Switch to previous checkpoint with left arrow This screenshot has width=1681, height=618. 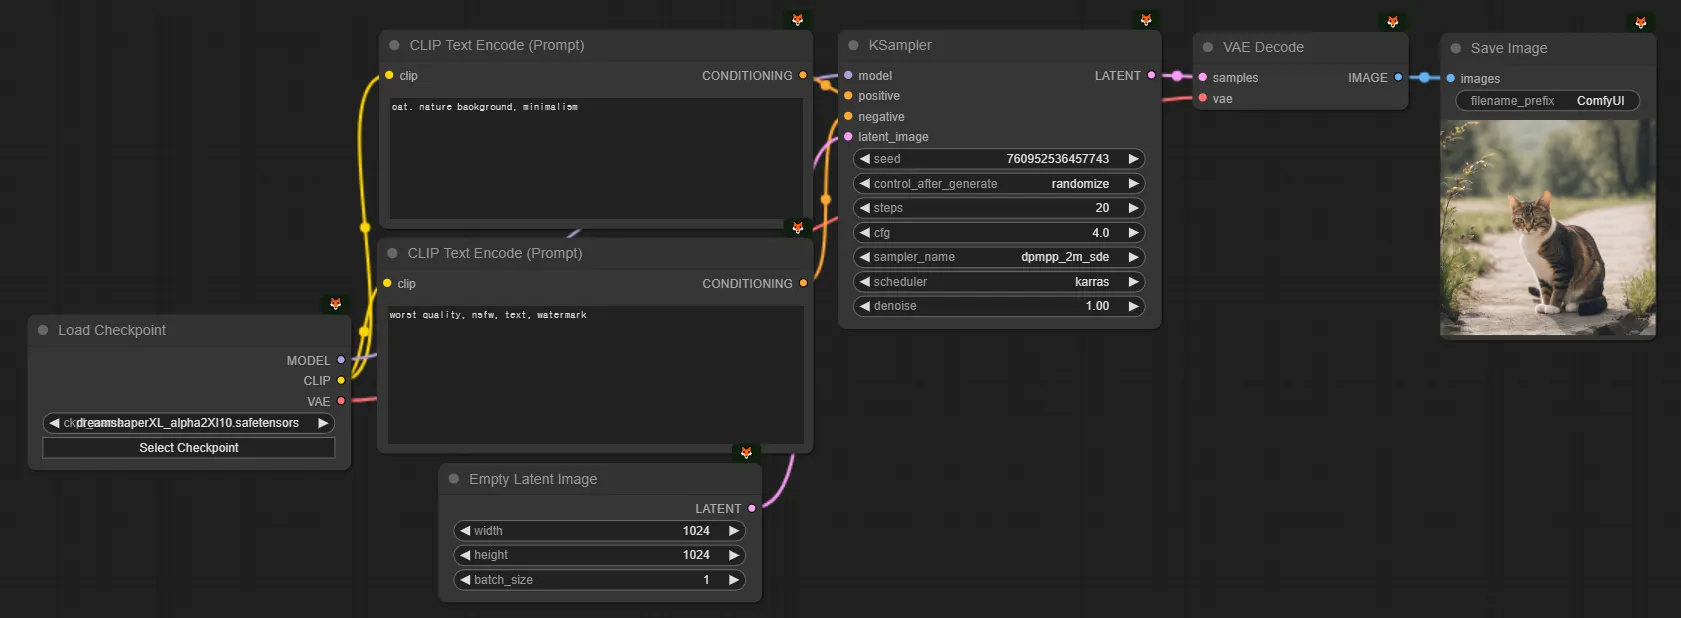[x=54, y=423]
